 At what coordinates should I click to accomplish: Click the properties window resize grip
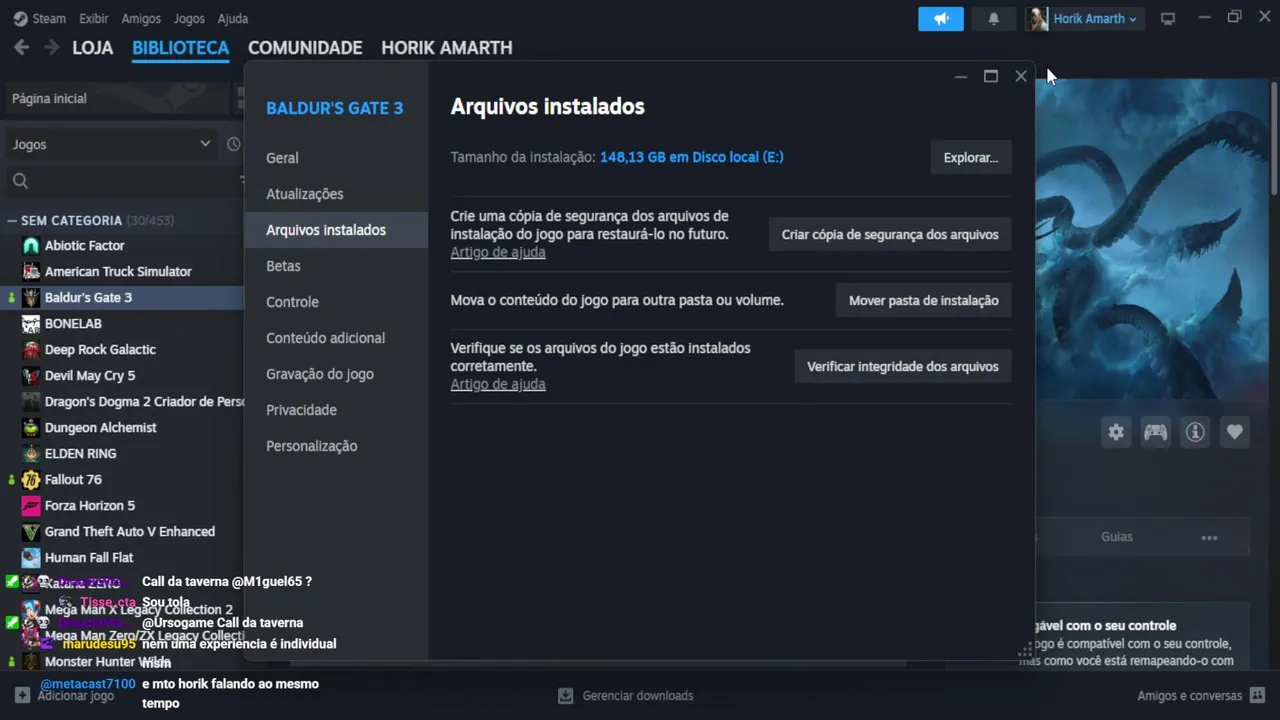coord(1024,652)
